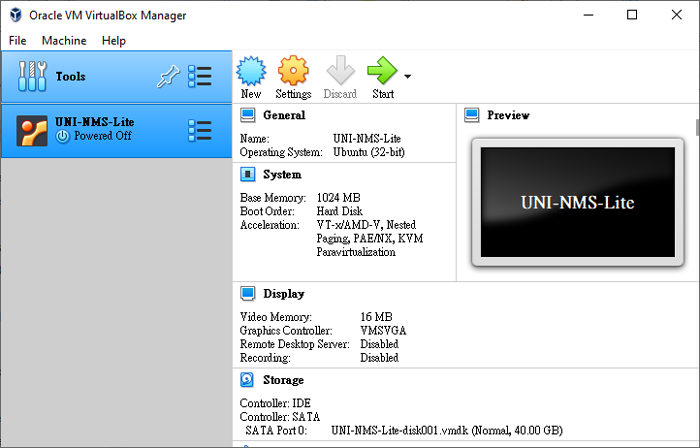Click the Storage section disk icon

click(x=247, y=380)
